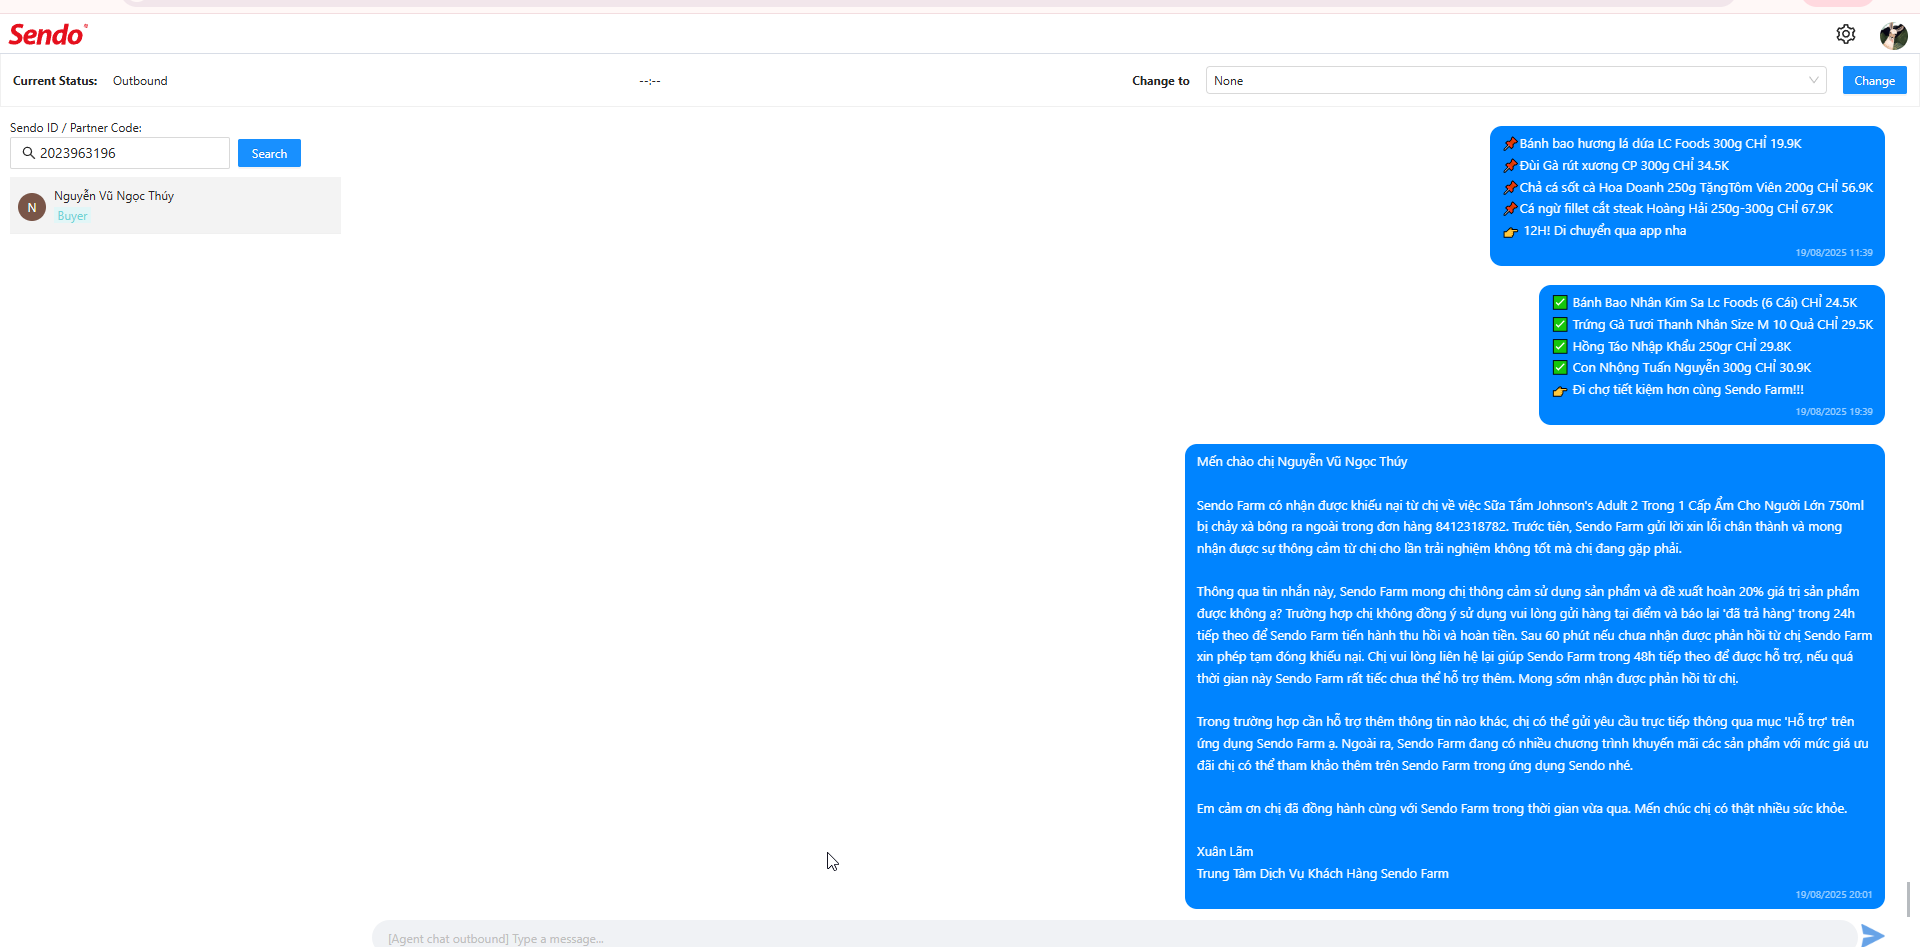Expand the status dropdown chevron arrow
1920x947 pixels.
[x=1813, y=80]
